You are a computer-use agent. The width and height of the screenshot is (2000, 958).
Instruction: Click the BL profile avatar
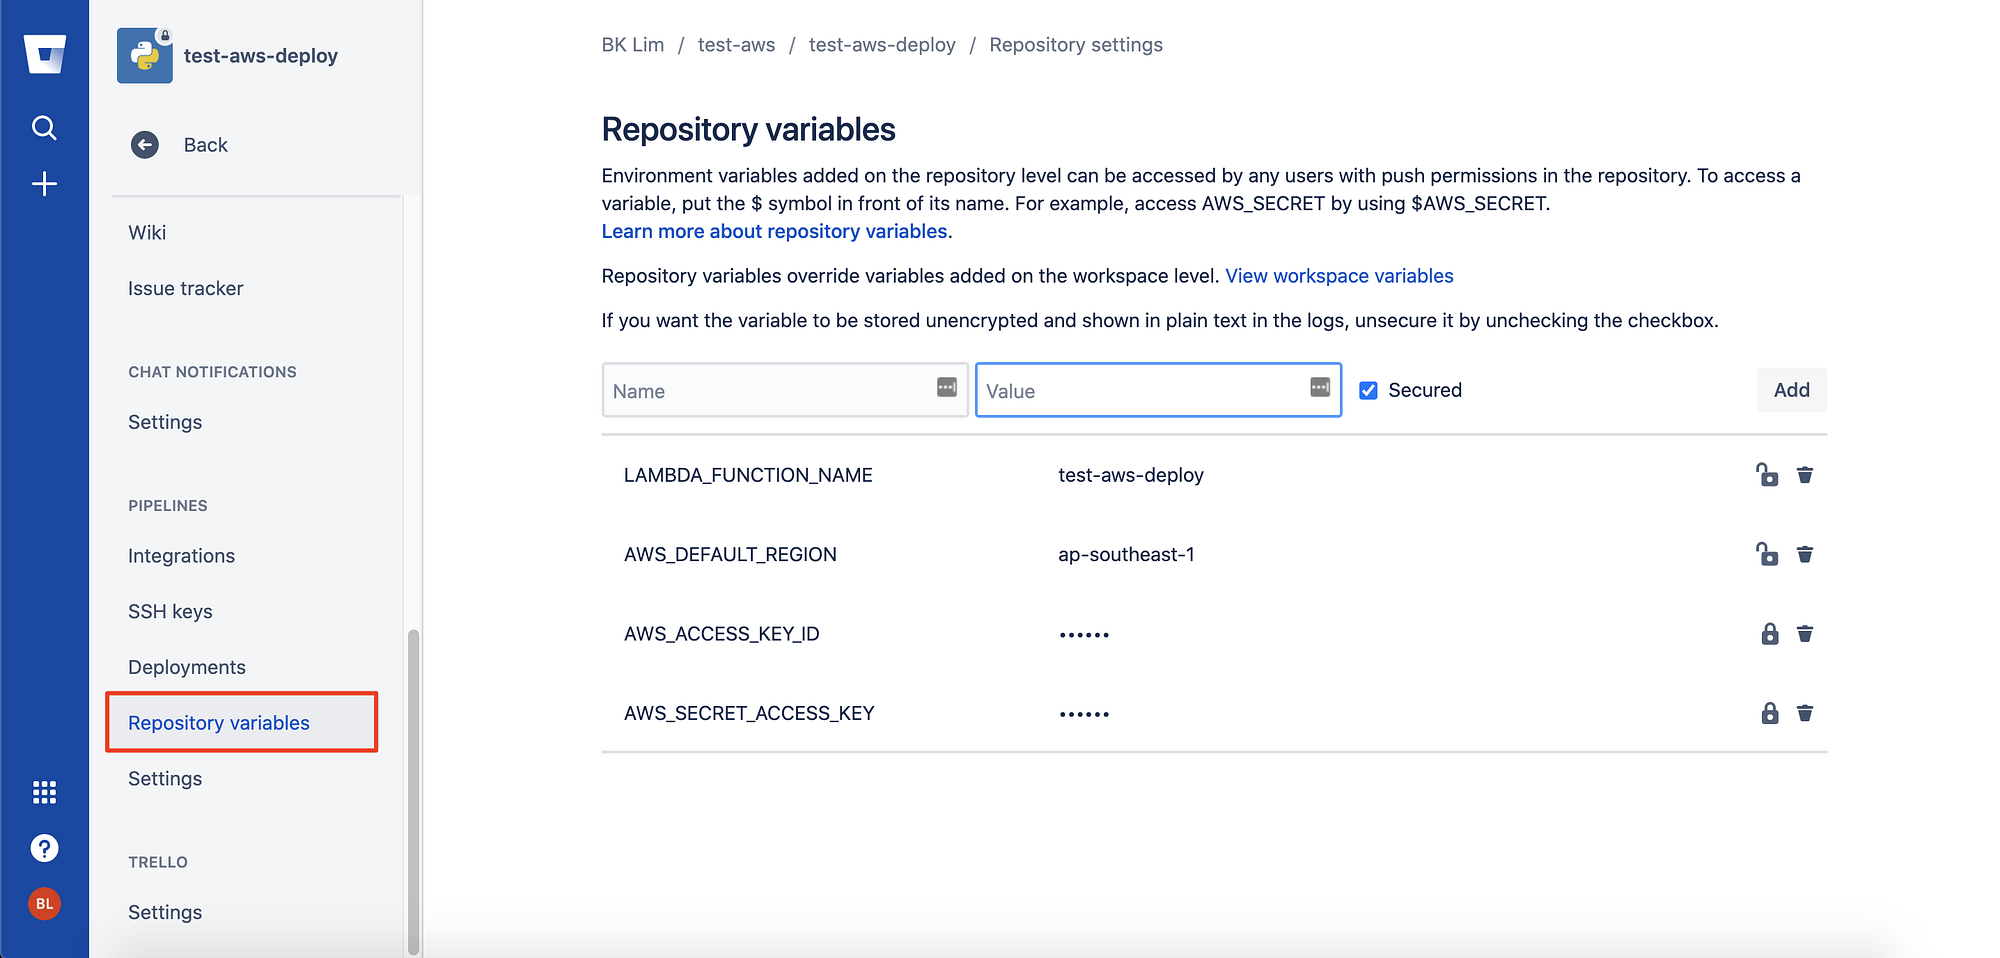click(x=44, y=904)
